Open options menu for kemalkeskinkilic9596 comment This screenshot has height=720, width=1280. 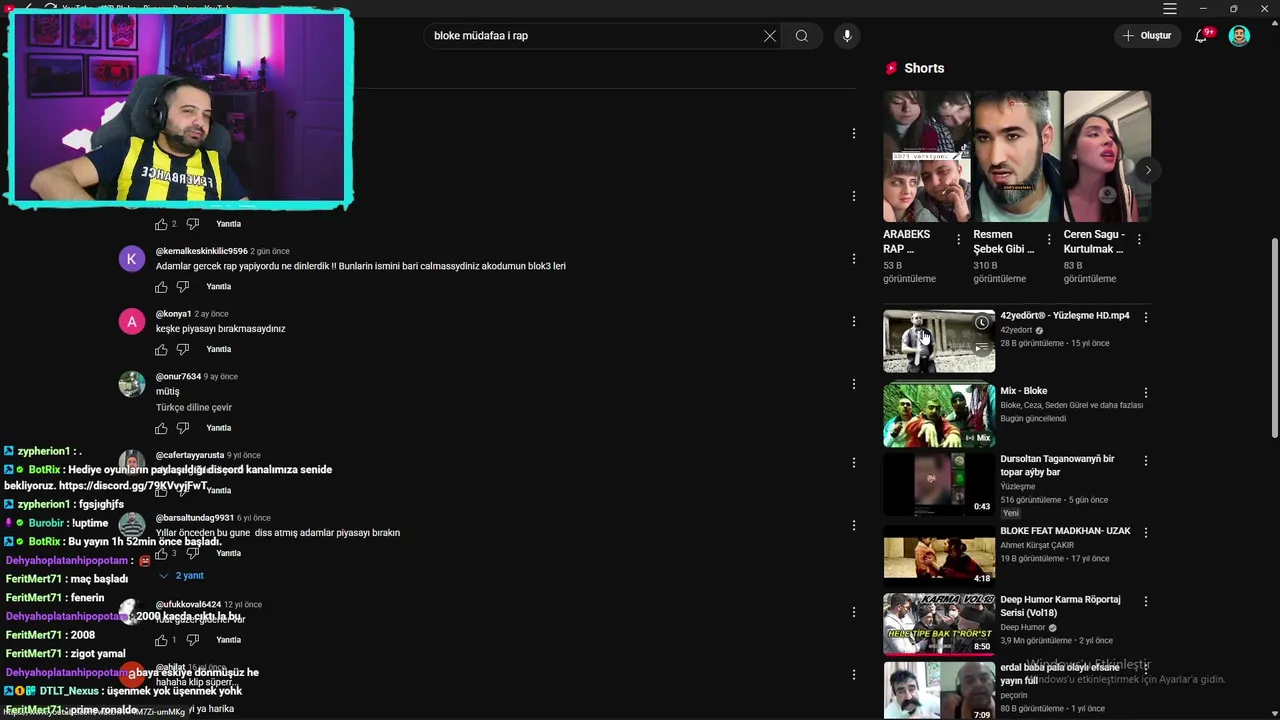tap(854, 259)
